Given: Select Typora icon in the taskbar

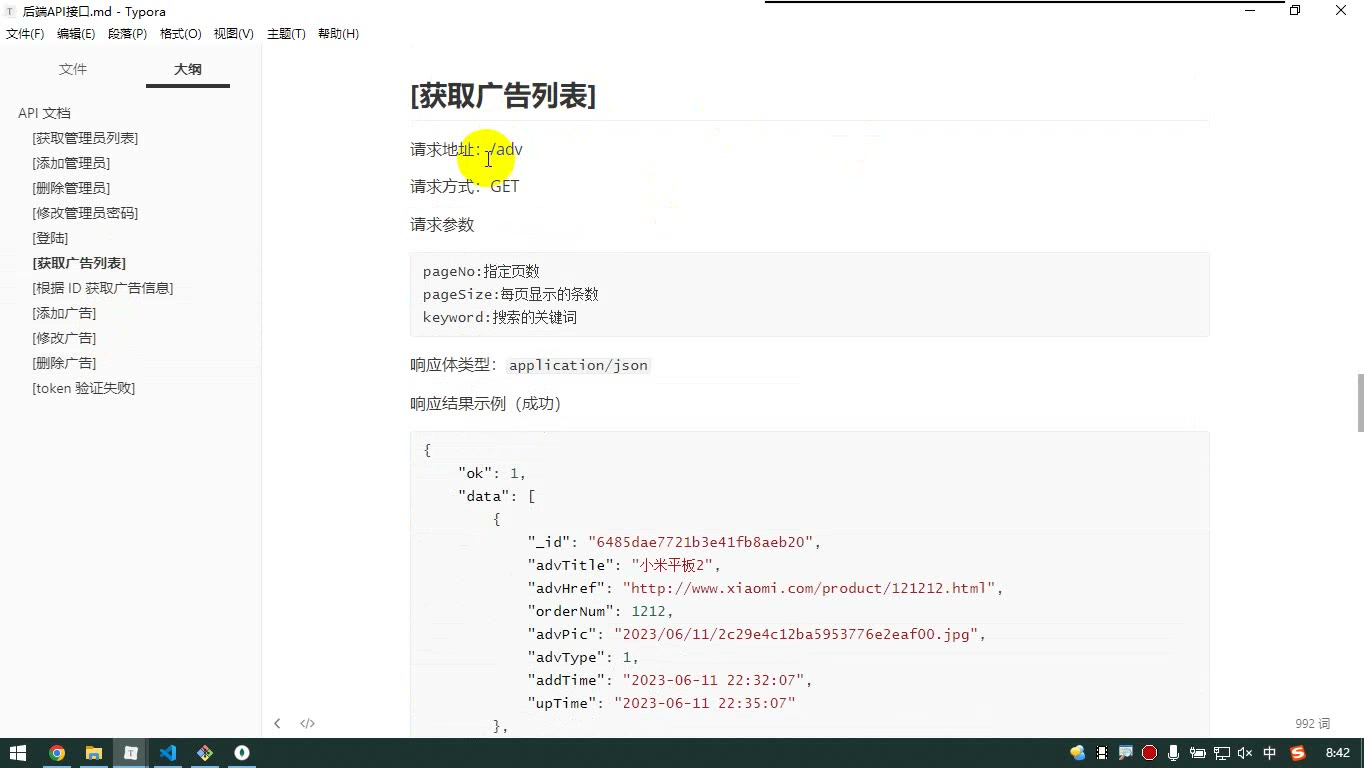Looking at the screenshot, I should [131, 753].
